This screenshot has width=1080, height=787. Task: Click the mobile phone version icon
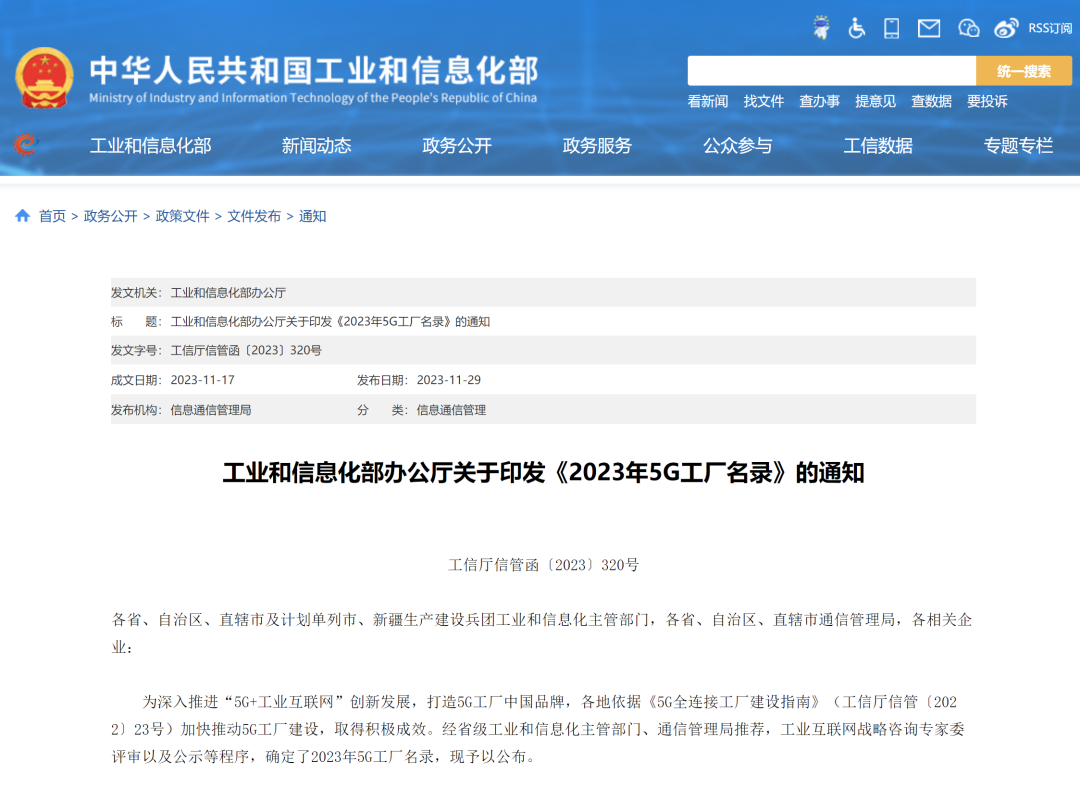coord(892,28)
